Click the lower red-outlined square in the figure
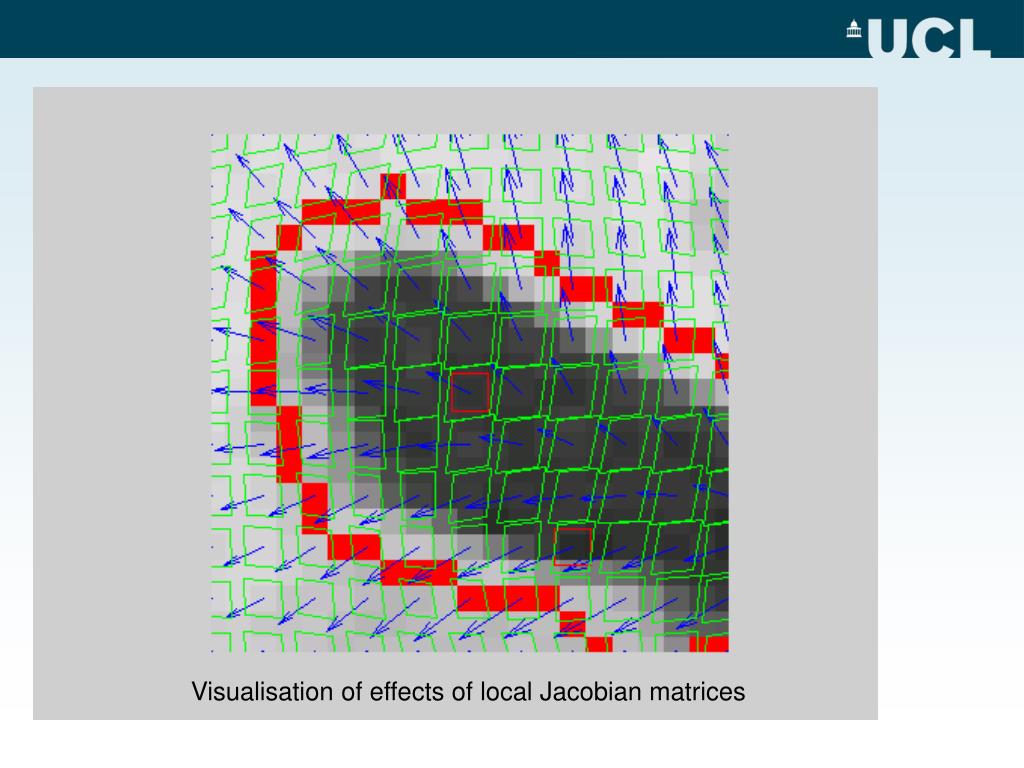 (x=573, y=547)
